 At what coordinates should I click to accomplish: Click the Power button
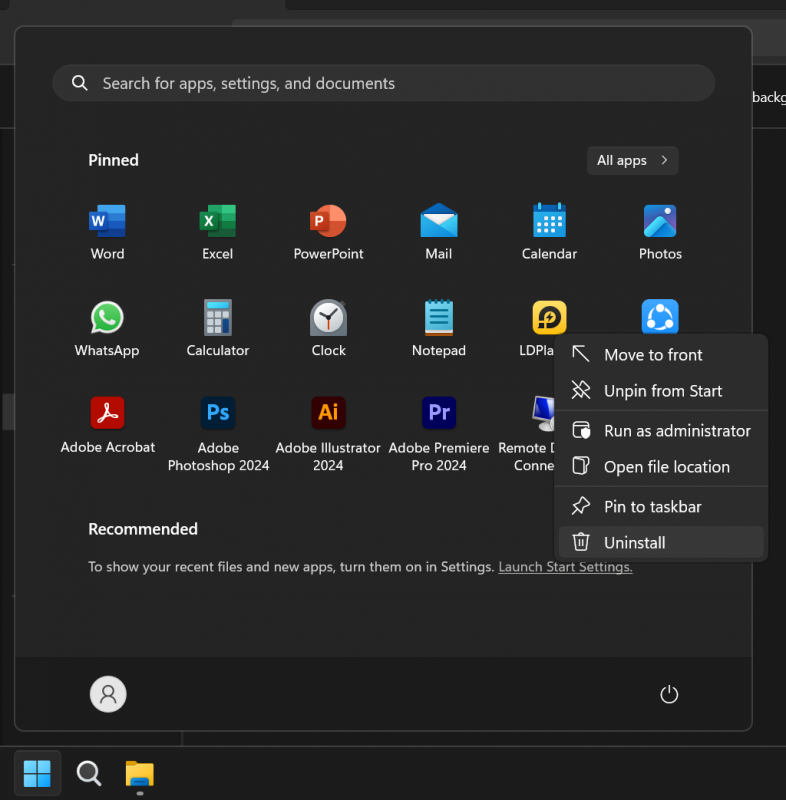tap(669, 694)
